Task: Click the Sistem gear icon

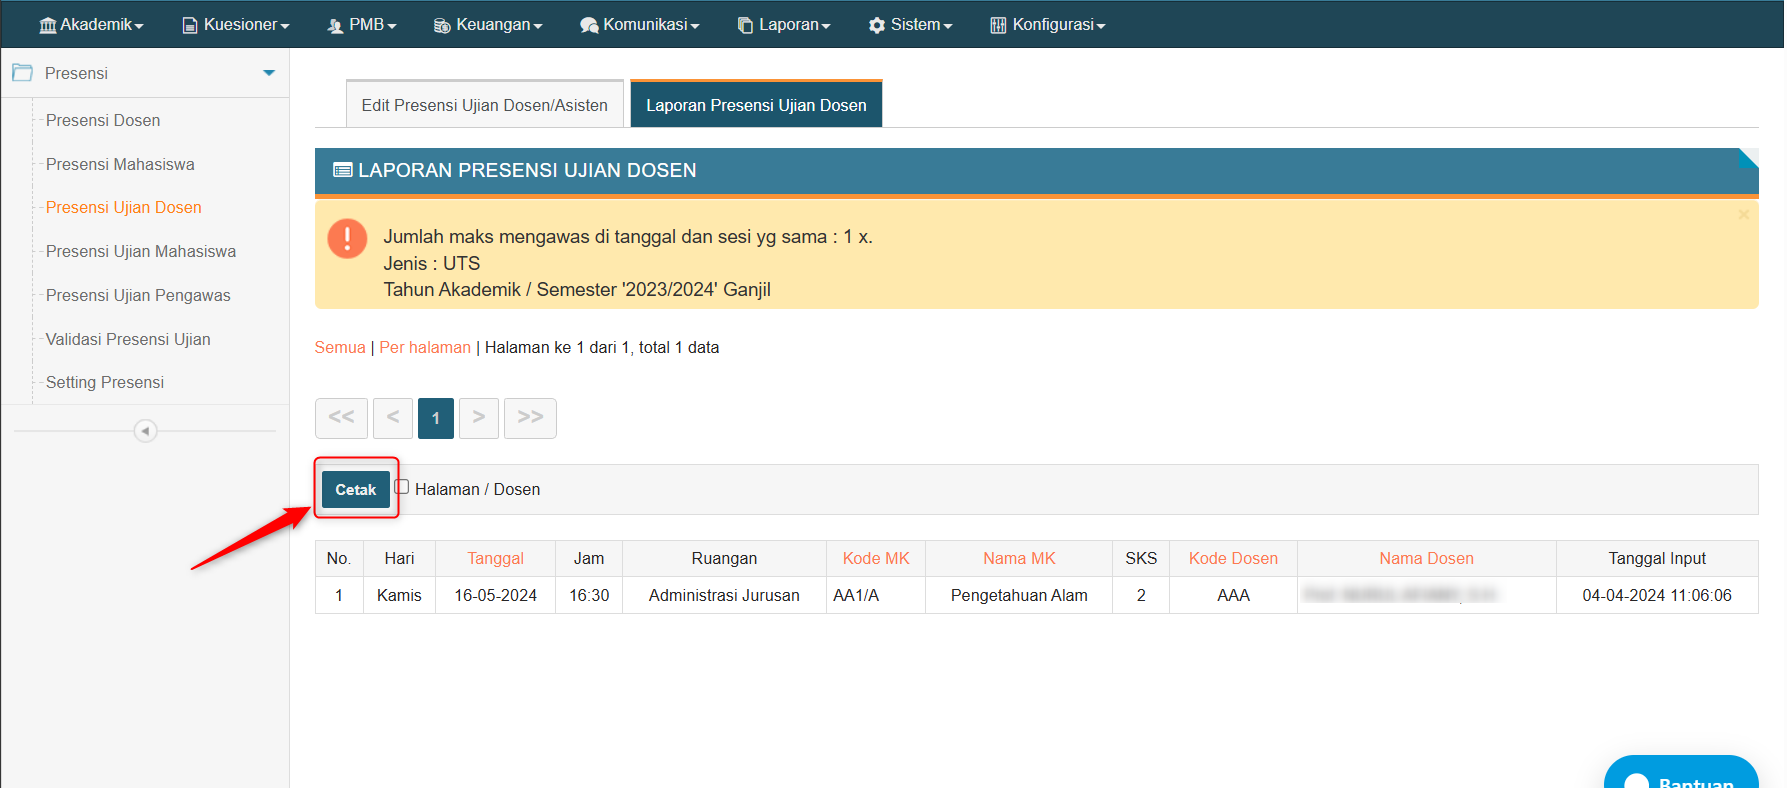Action: click(877, 25)
